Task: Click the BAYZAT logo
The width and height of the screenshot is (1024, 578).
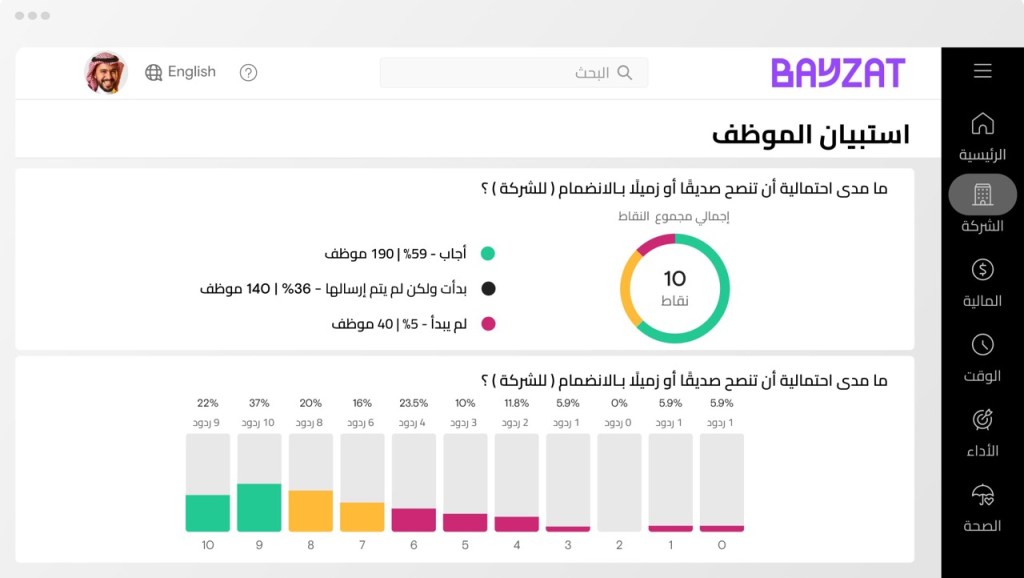Action: pyautogui.click(x=838, y=72)
